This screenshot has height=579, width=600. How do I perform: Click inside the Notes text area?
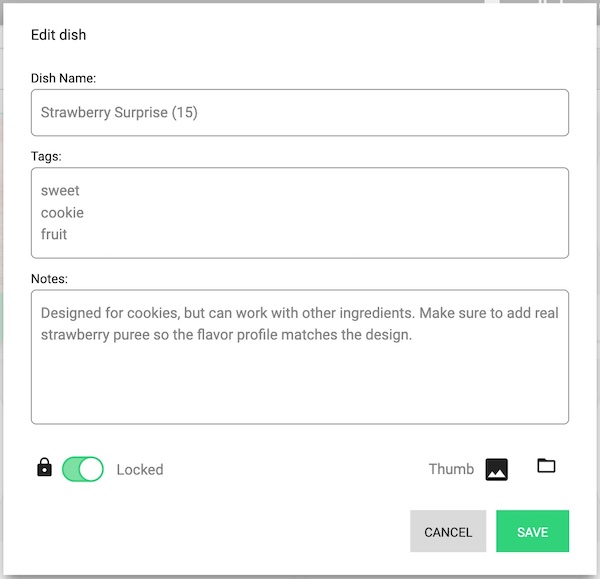[300, 357]
